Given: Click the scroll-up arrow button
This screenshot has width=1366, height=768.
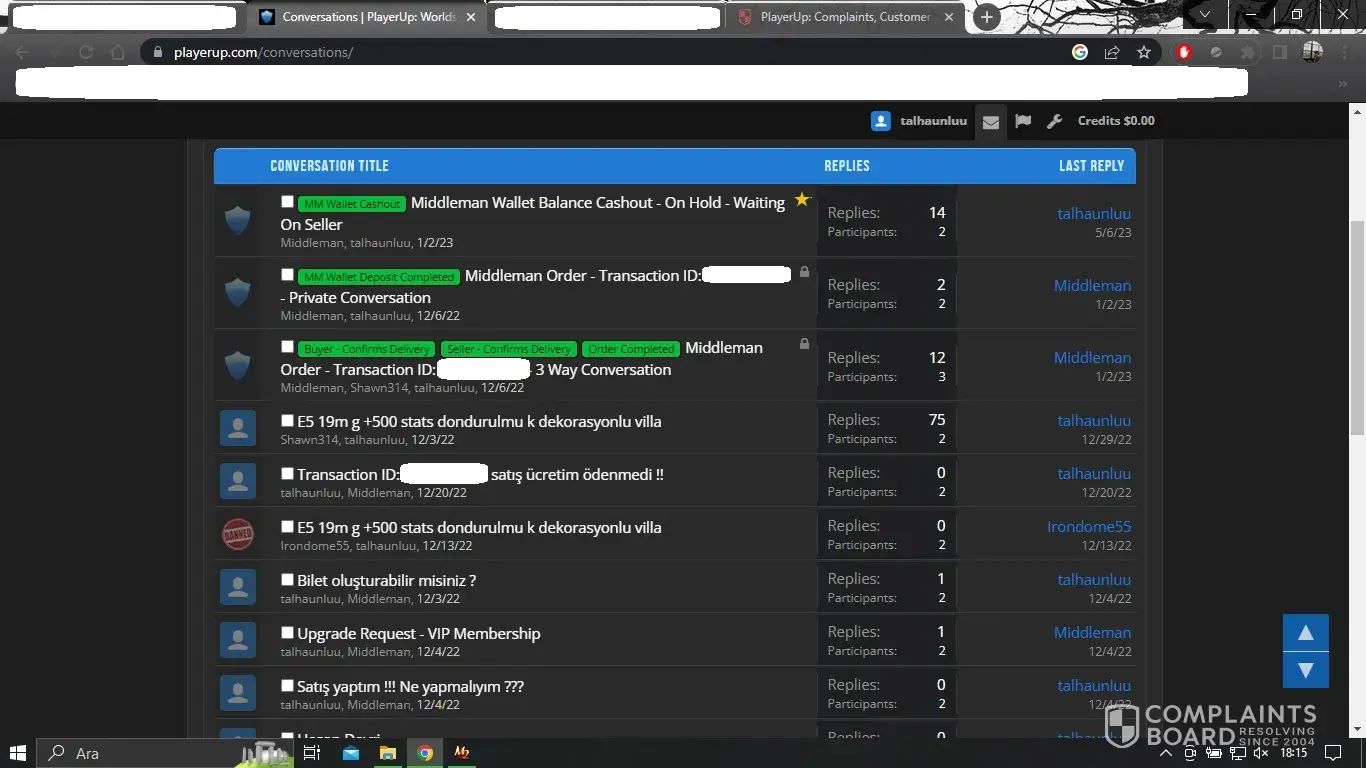Looking at the screenshot, I should point(1305,633).
